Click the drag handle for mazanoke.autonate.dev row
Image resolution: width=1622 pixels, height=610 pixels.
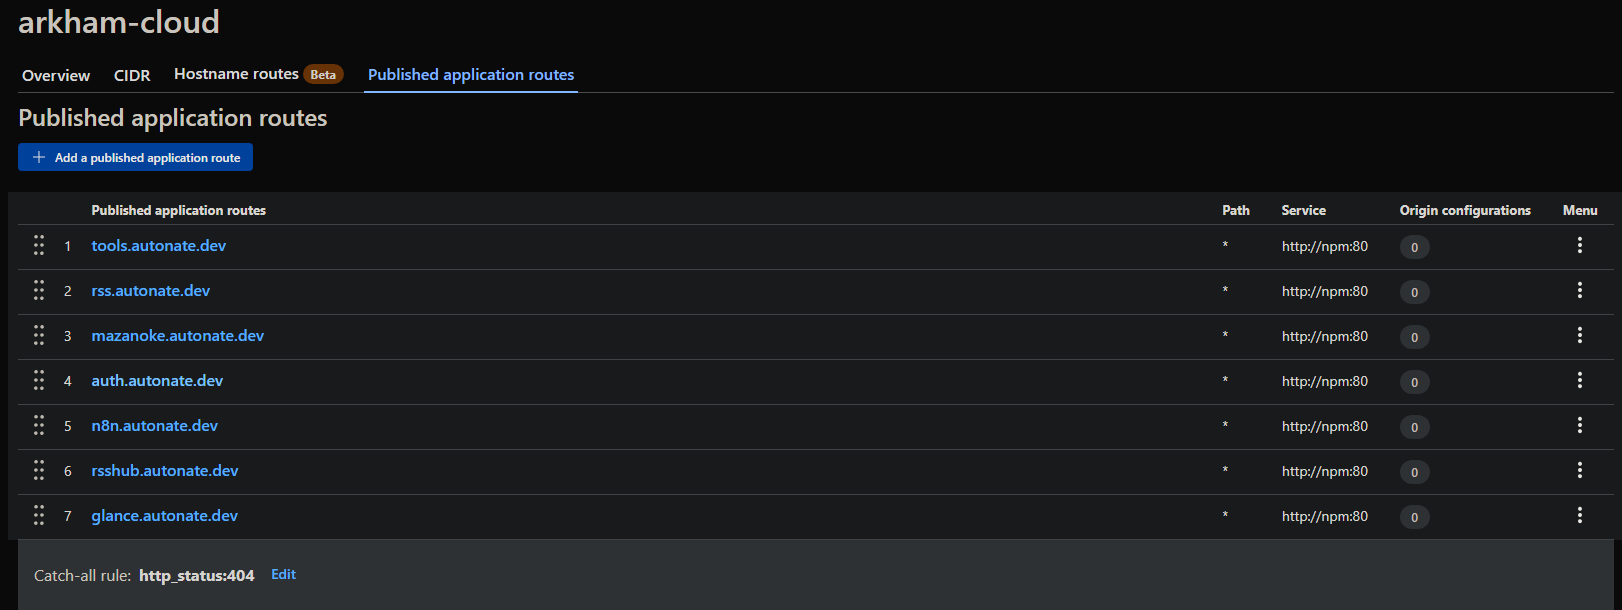tap(39, 335)
